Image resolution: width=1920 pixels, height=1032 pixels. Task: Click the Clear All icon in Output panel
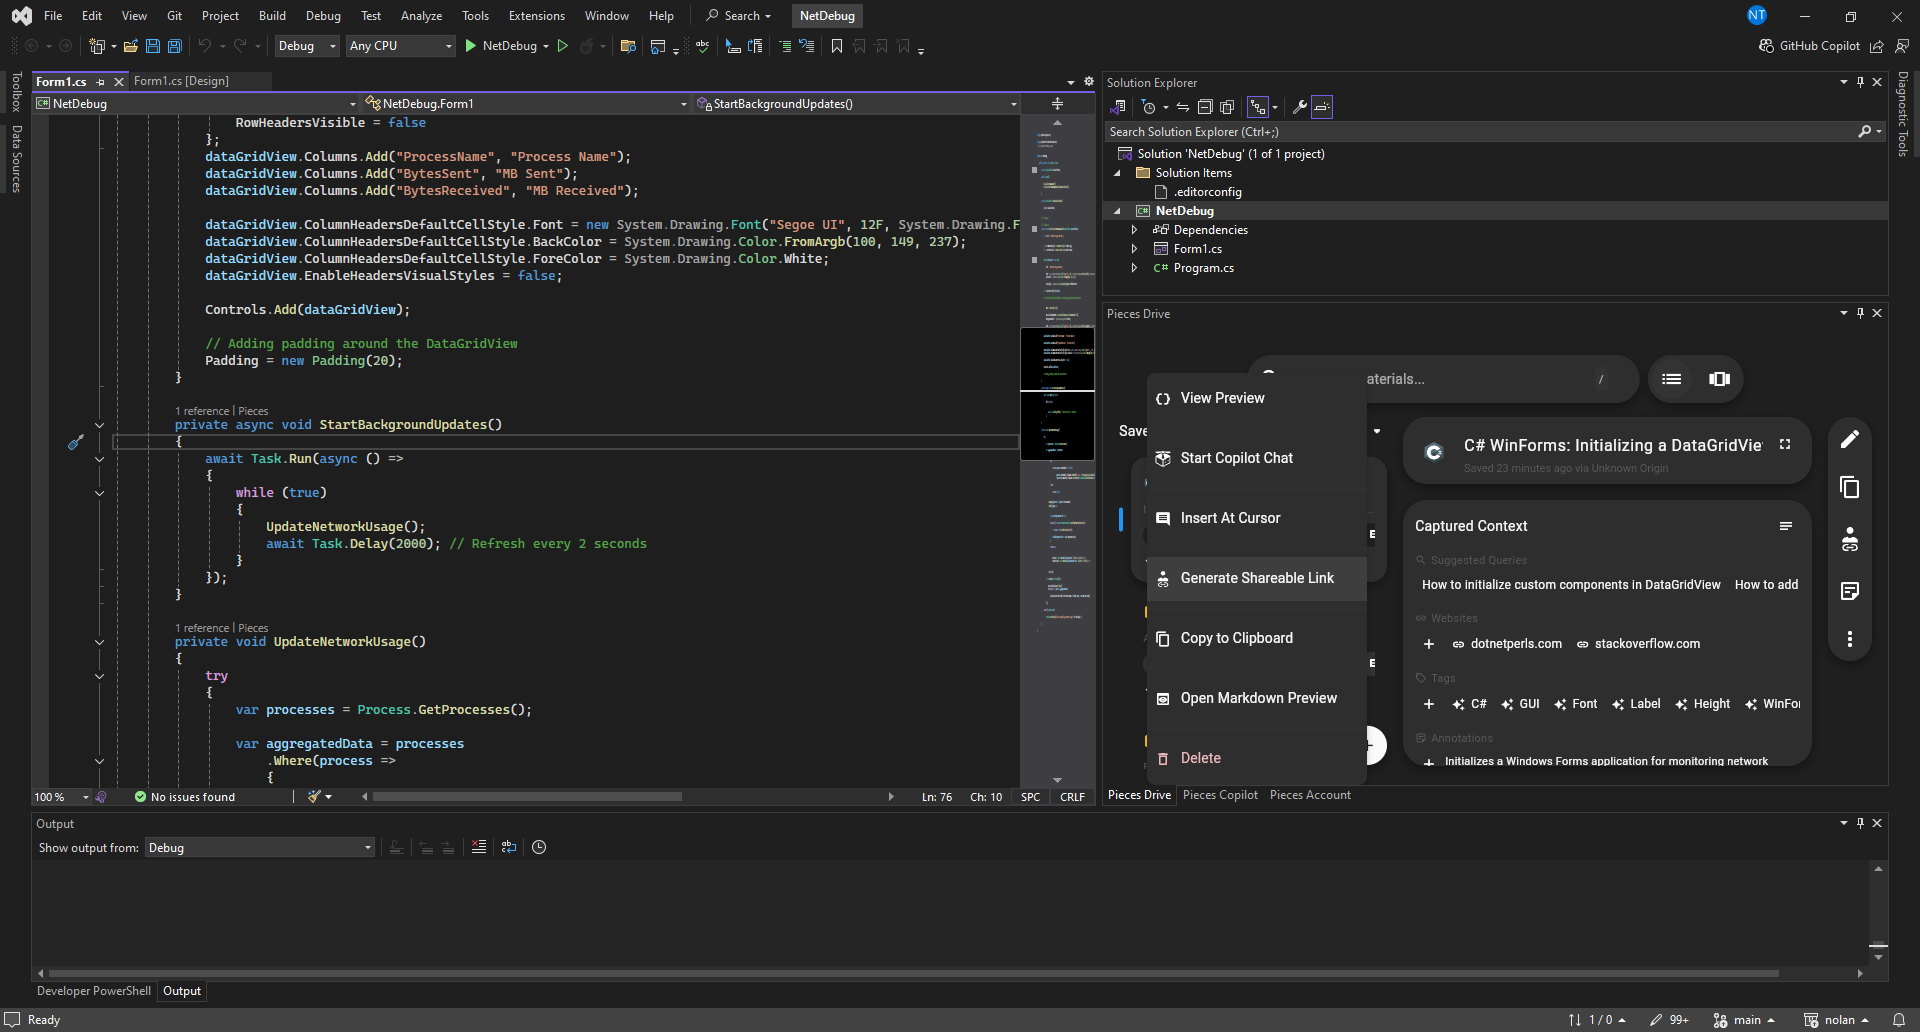[479, 847]
